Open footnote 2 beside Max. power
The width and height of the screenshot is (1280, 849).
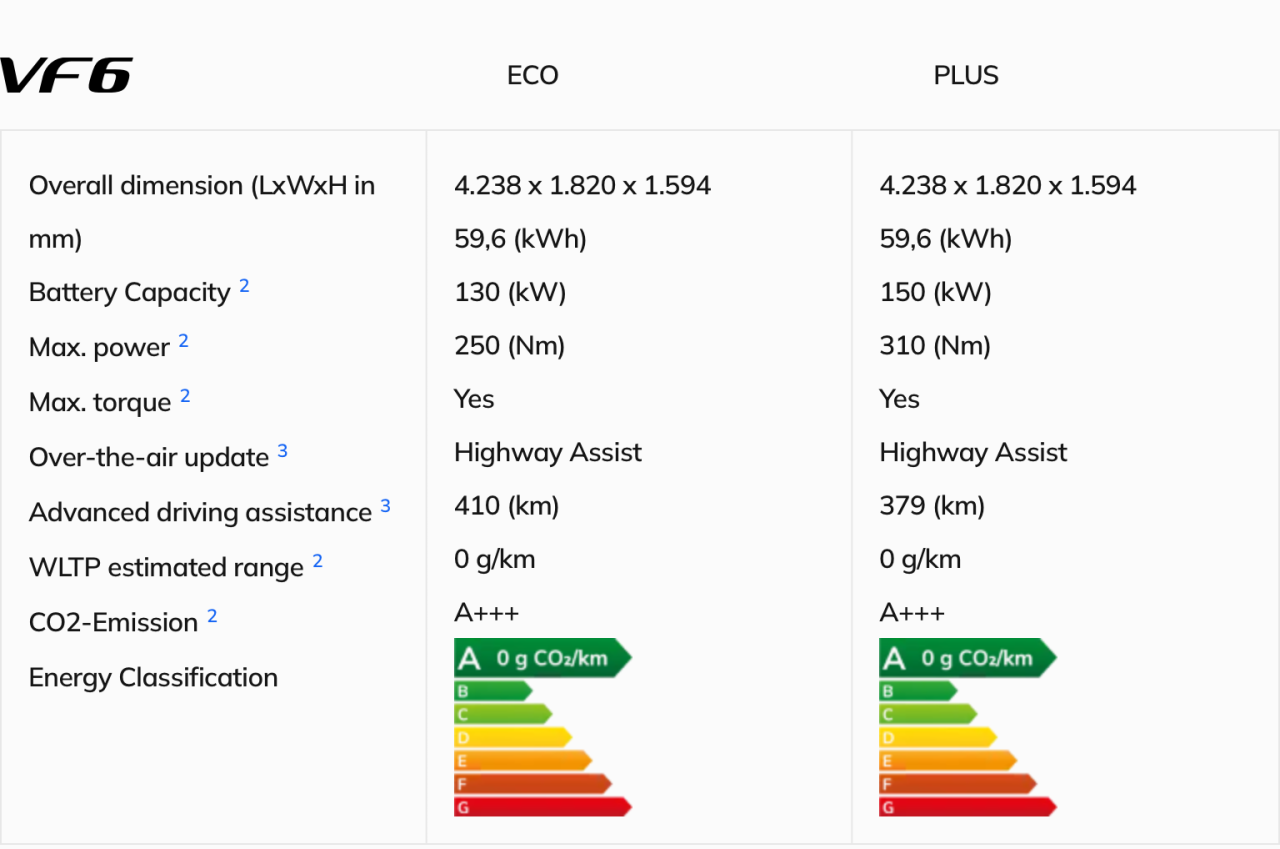point(183,342)
